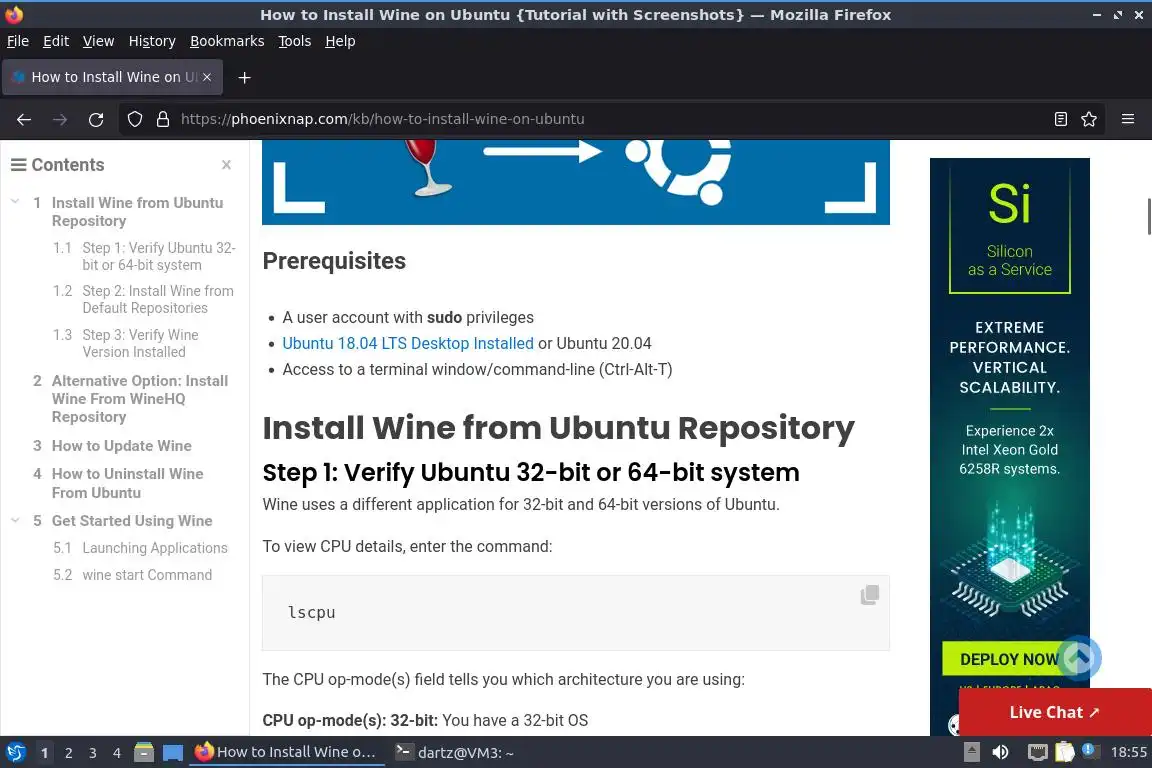Click Firefox window entry in taskbar
This screenshot has height=768, width=1152.
click(287, 752)
